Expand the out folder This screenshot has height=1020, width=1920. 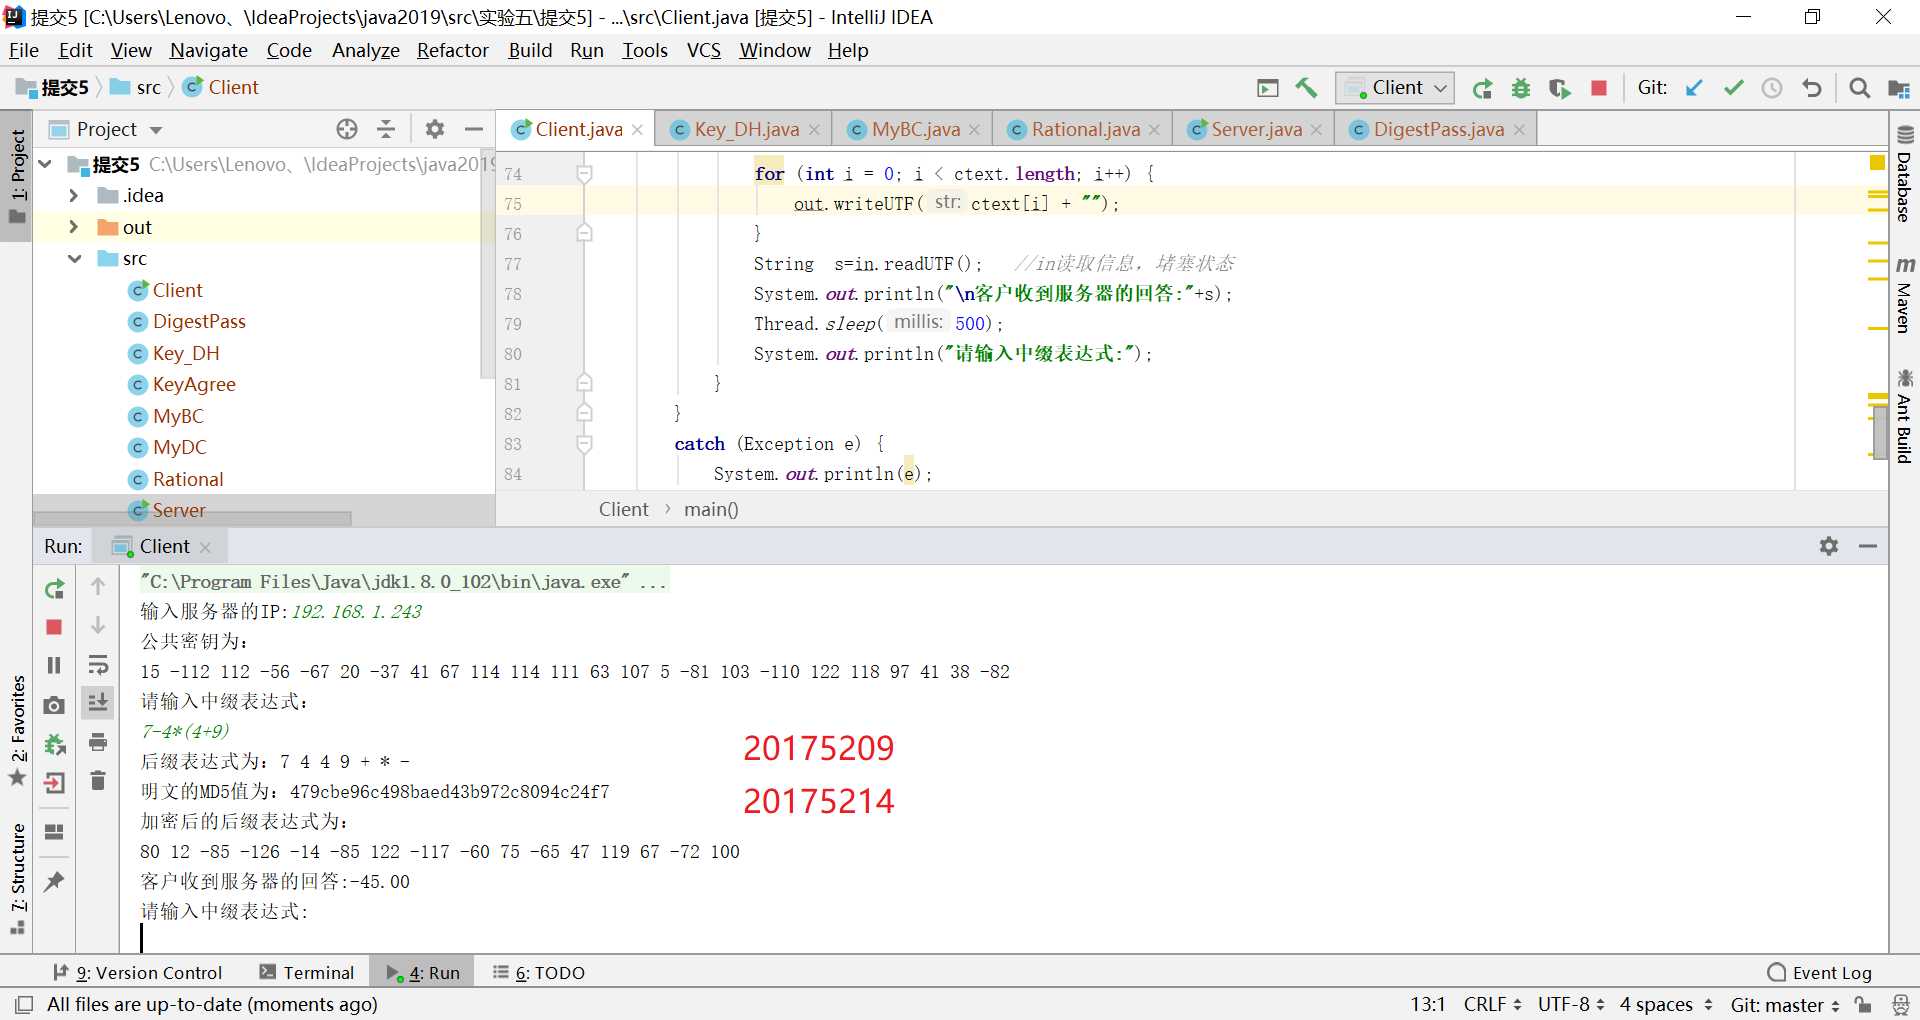point(74,227)
